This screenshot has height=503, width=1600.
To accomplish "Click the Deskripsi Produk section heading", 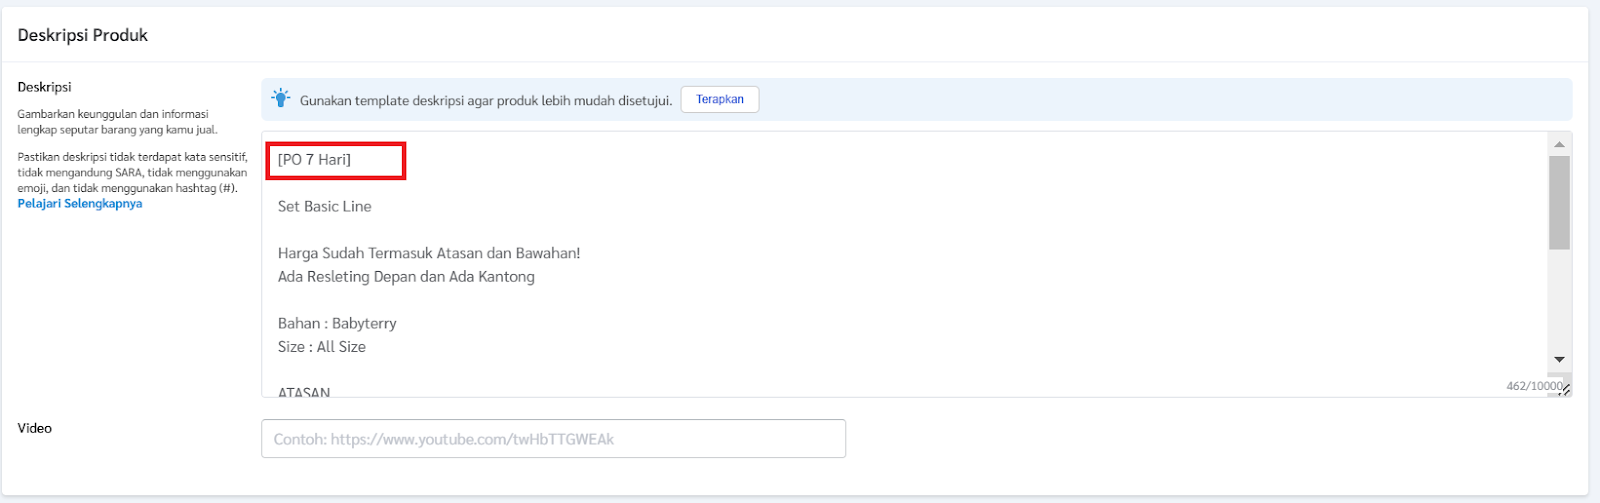I will point(83,35).
